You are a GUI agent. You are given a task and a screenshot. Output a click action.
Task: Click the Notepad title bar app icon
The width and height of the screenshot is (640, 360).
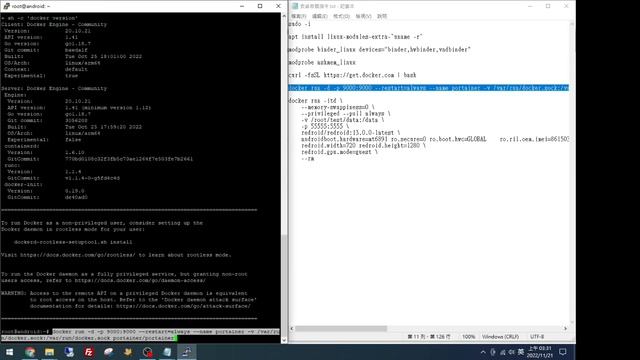(x=295, y=6)
